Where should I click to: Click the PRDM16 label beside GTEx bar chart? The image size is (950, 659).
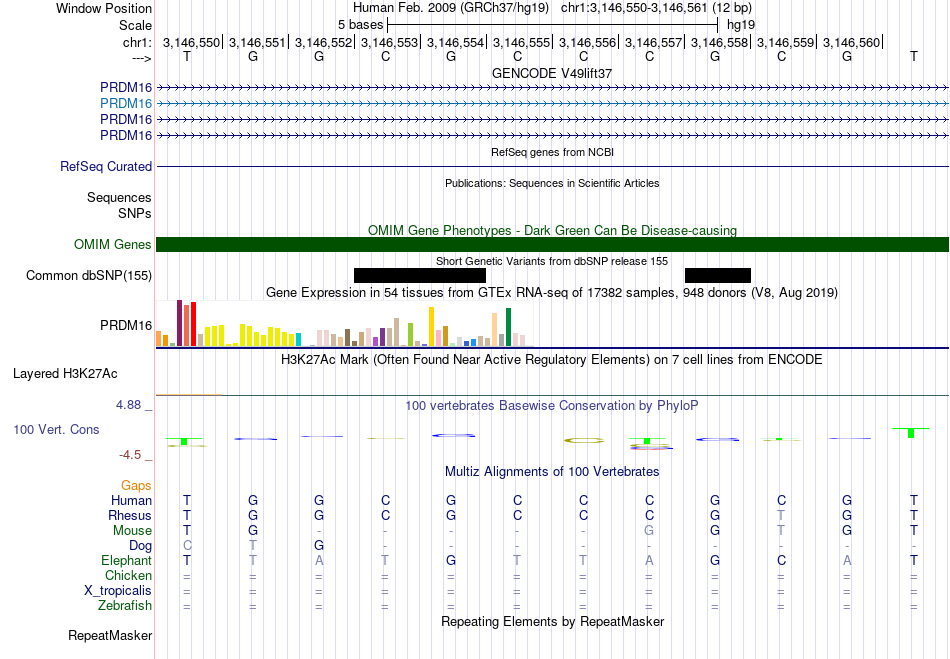[126, 326]
